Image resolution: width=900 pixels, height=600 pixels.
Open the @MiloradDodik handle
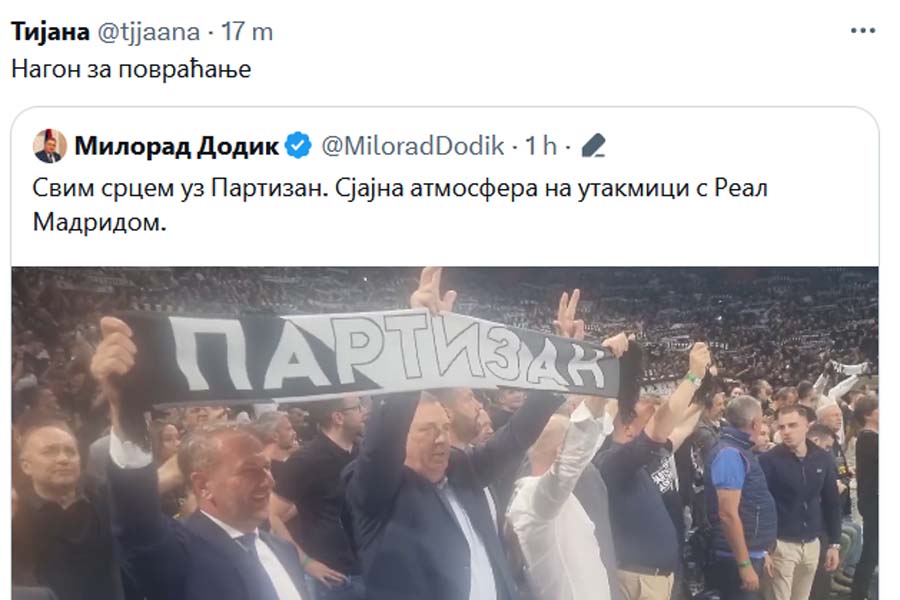tap(413, 146)
